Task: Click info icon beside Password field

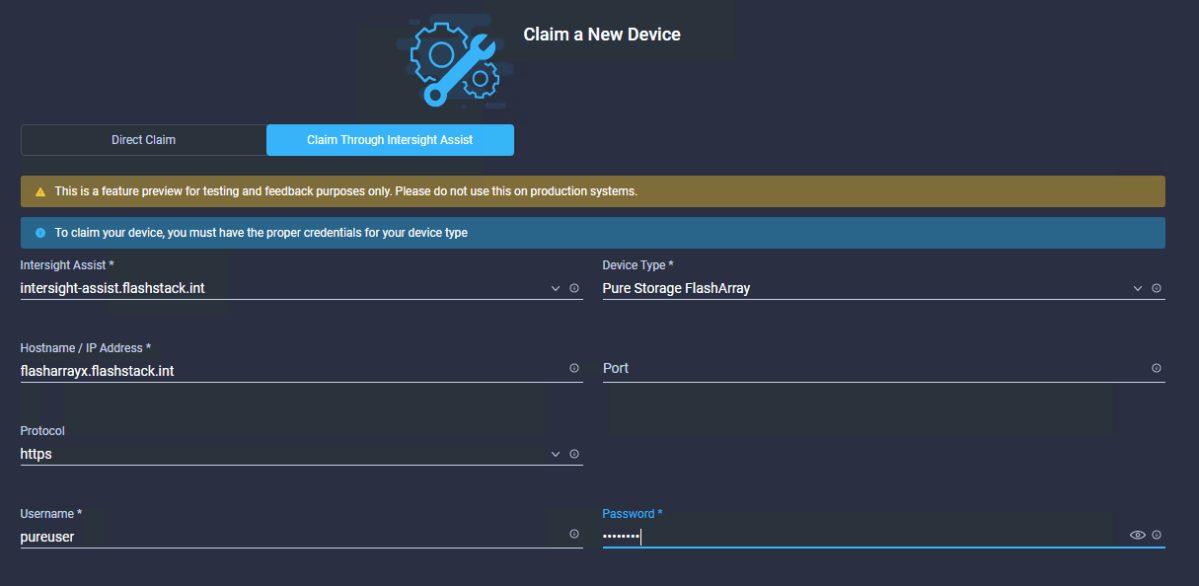Action: pyautogui.click(x=1156, y=535)
